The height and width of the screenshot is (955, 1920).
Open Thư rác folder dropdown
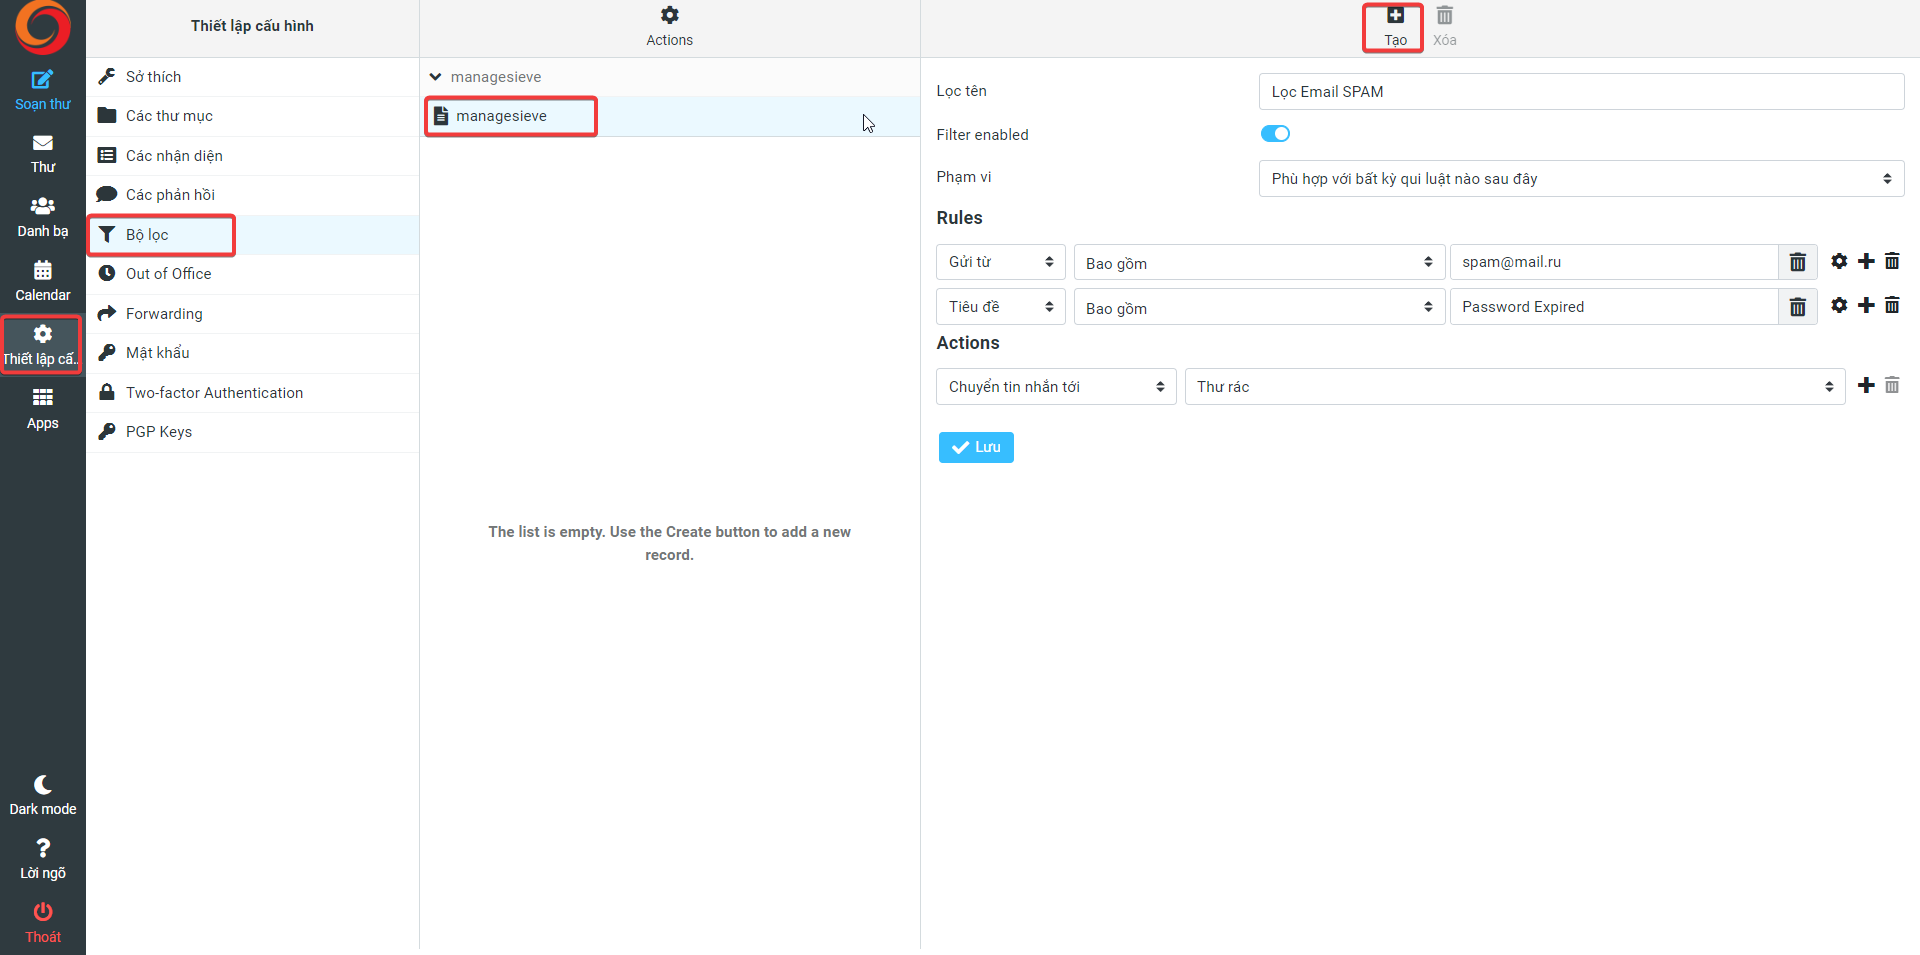pos(1514,387)
